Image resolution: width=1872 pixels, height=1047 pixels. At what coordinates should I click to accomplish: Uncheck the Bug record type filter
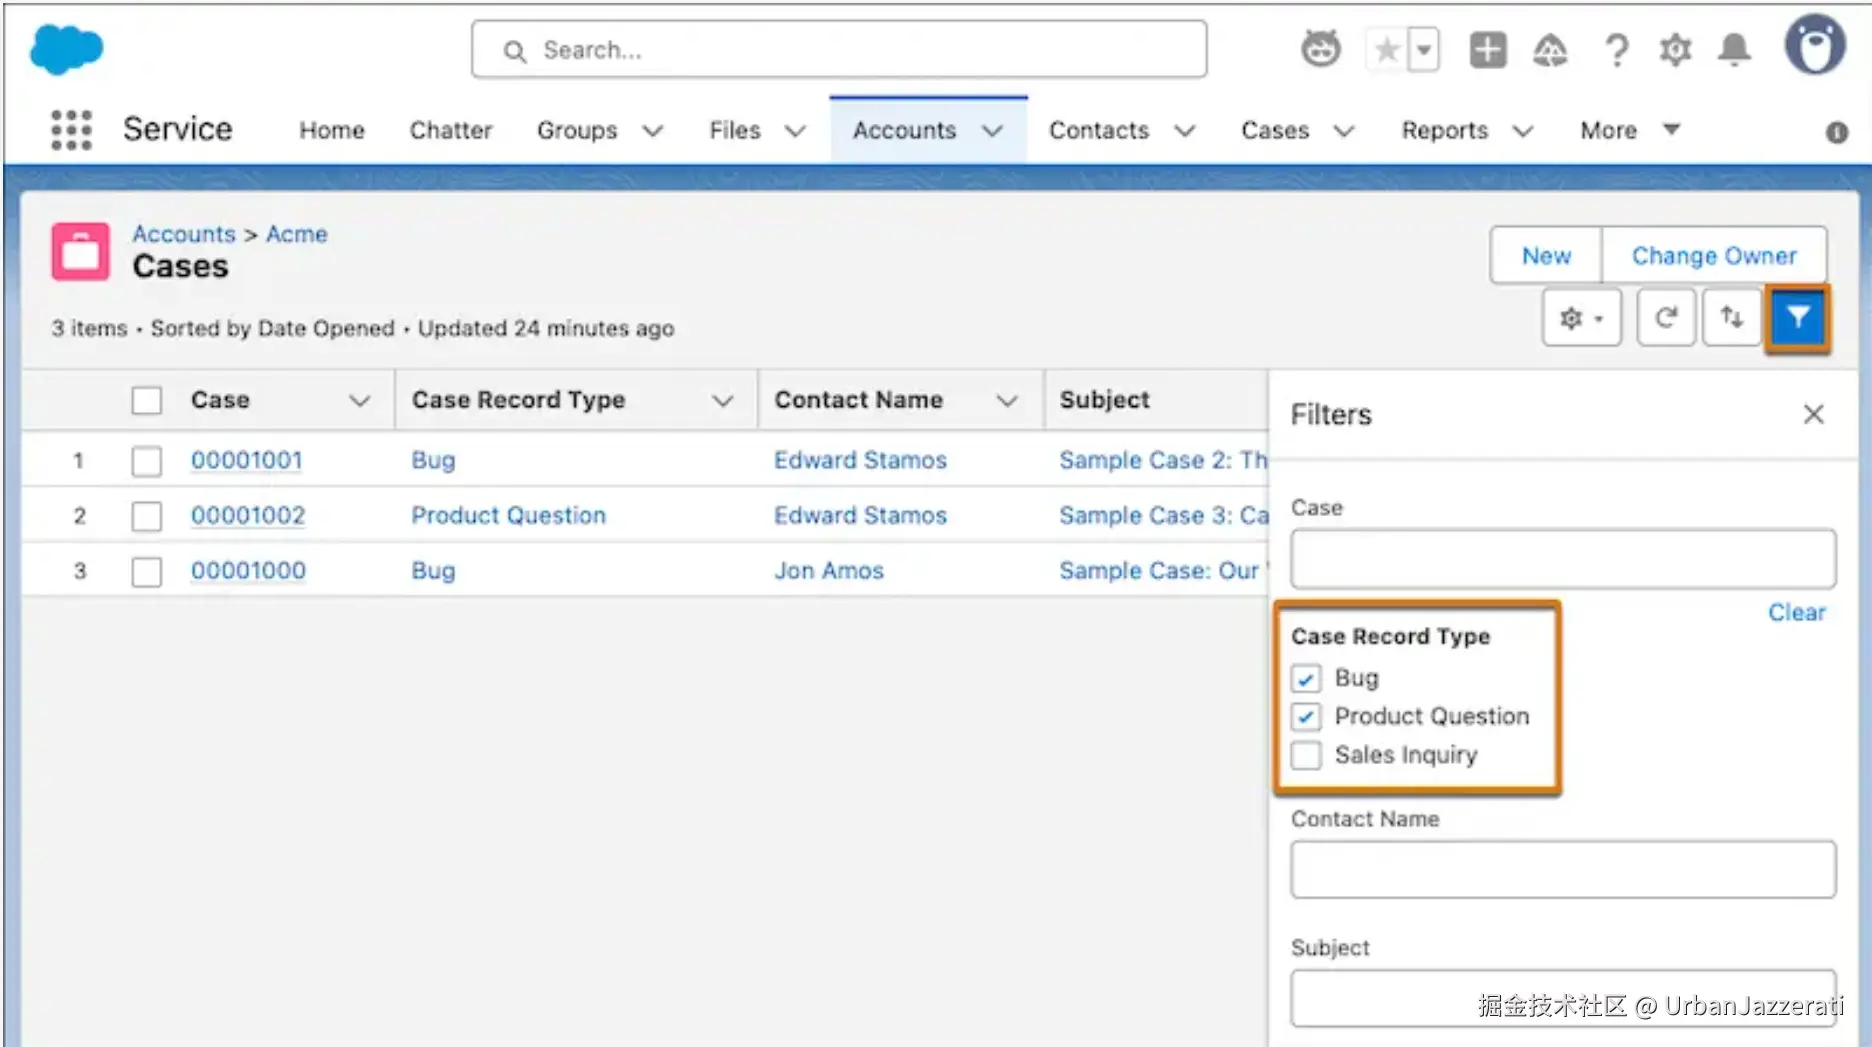(x=1306, y=679)
